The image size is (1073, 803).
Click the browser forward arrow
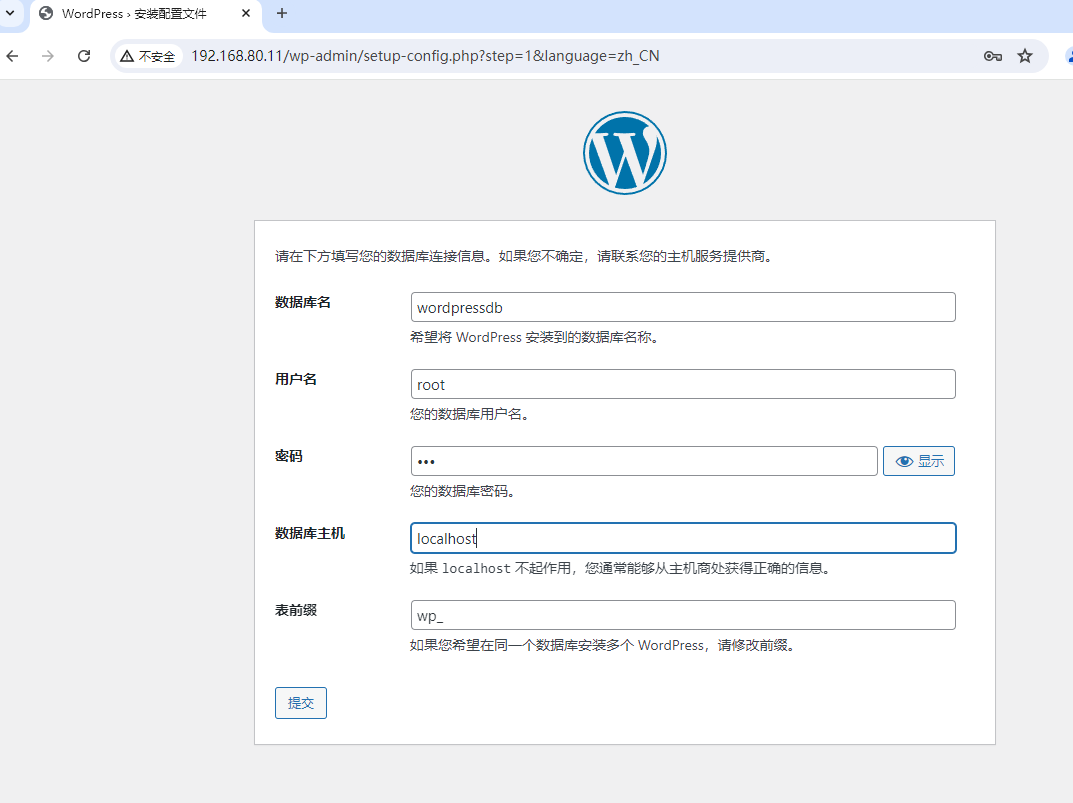[48, 56]
